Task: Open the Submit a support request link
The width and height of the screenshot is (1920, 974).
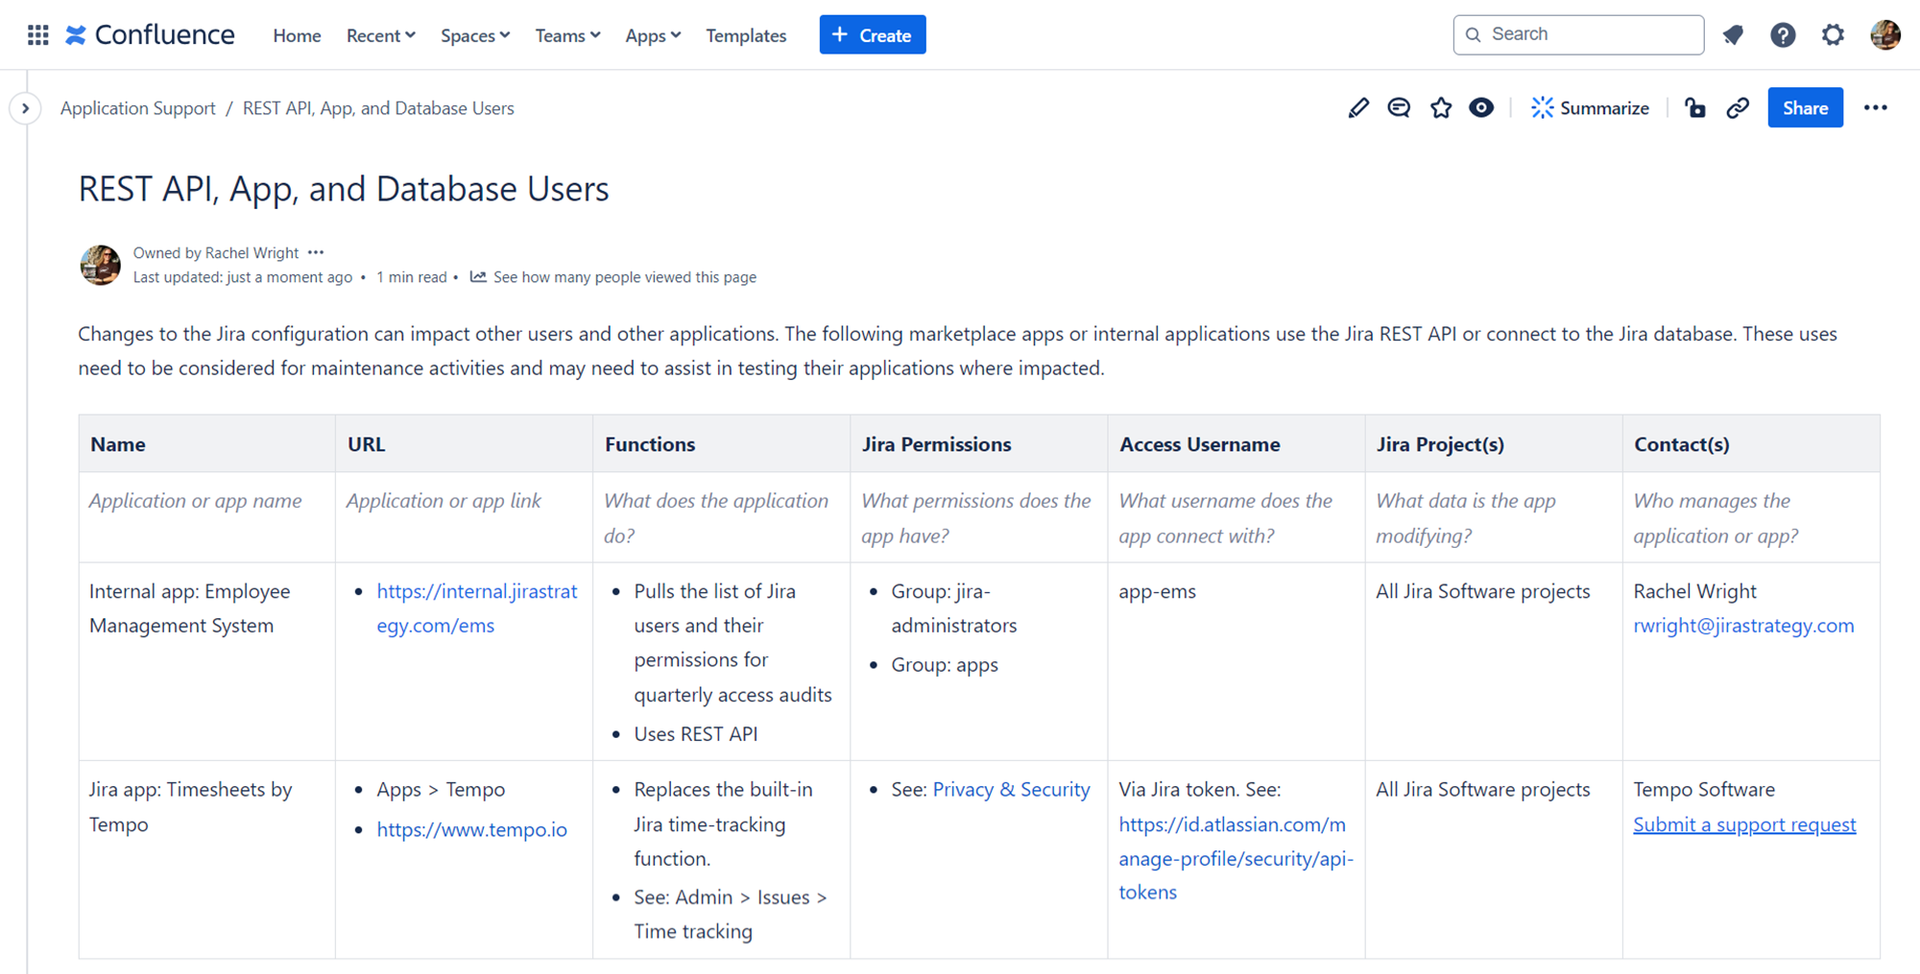Action: point(1744,824)
